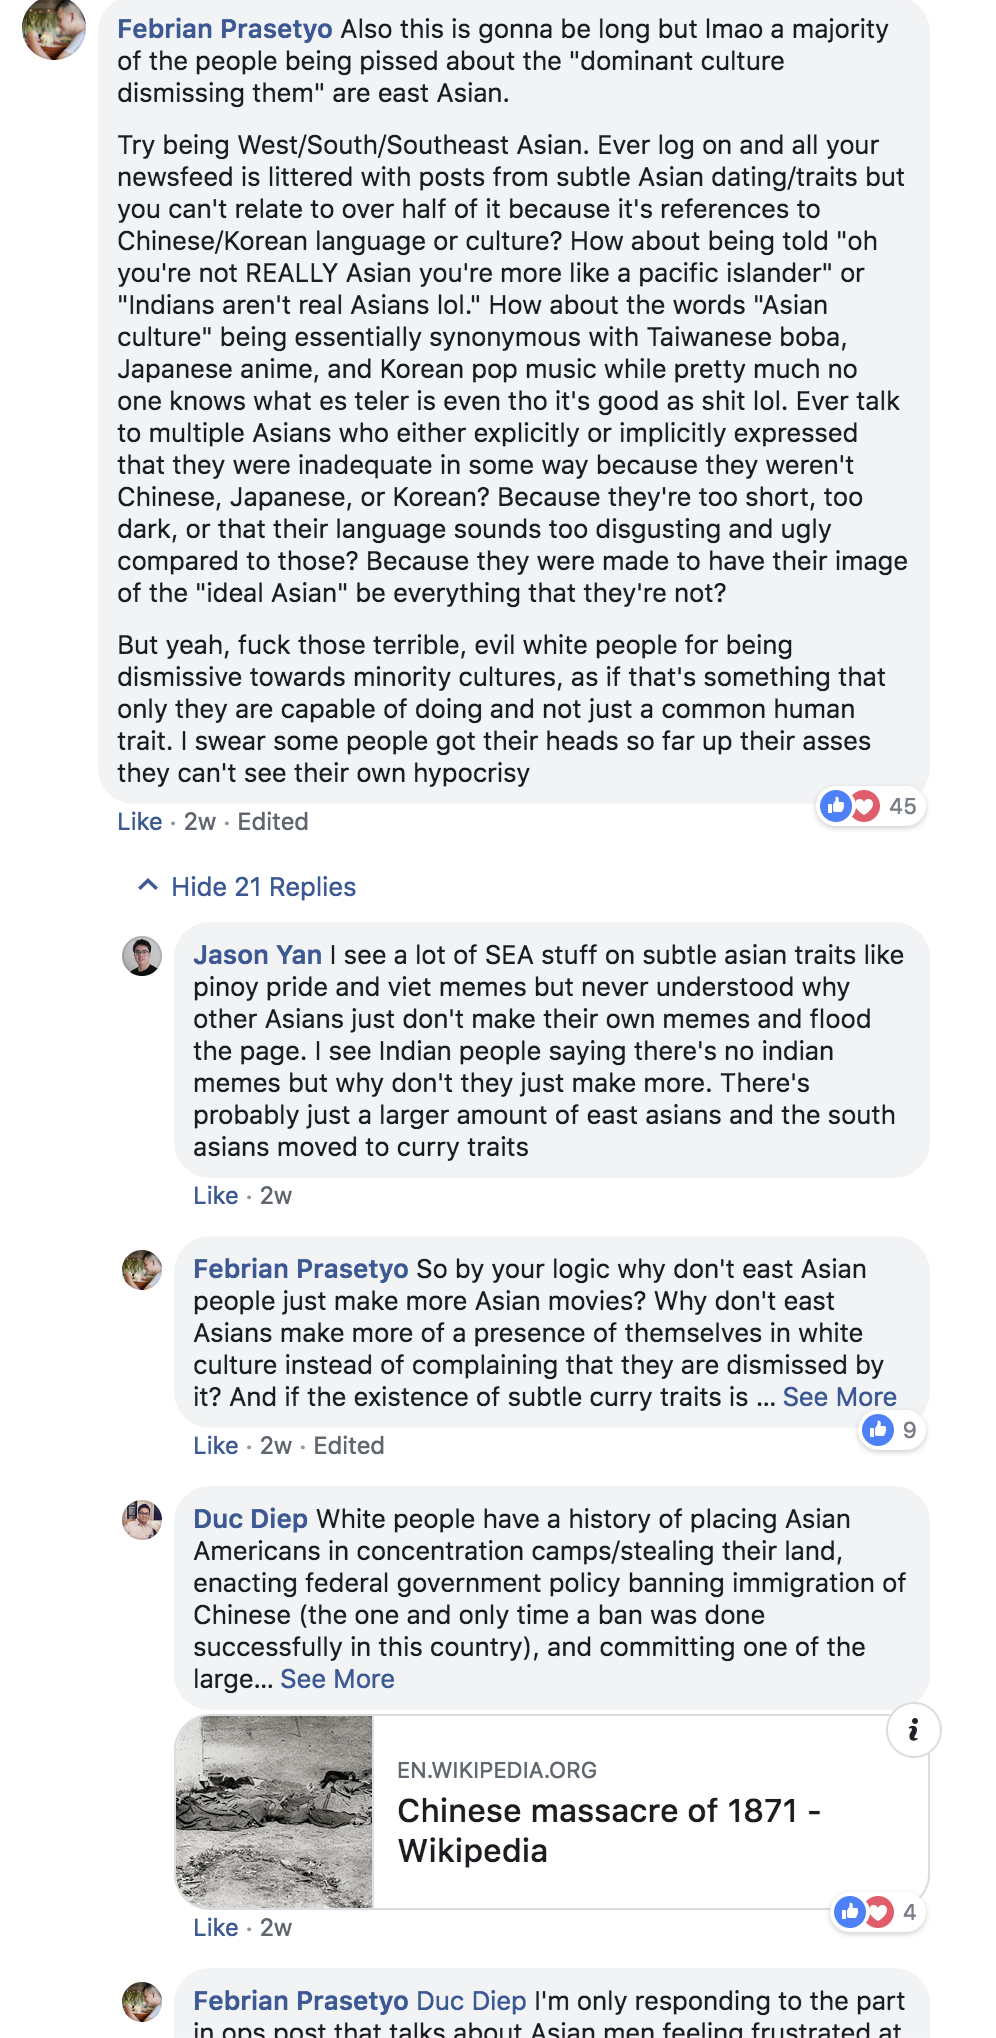Collapse the thread with Hide 21 Replies
Viewport: 996px width, 2038px height.
pos(247,887)
